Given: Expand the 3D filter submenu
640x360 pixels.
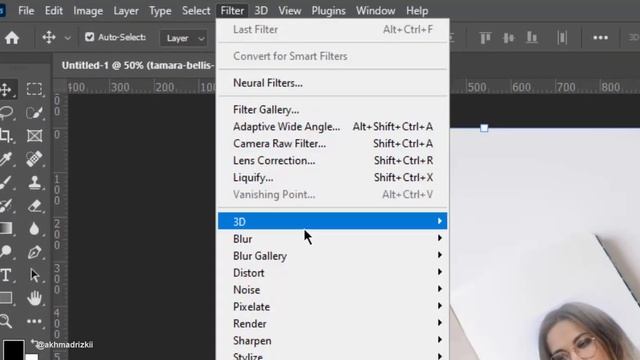Looking at the screenshot, I should [x=332, y=221].
